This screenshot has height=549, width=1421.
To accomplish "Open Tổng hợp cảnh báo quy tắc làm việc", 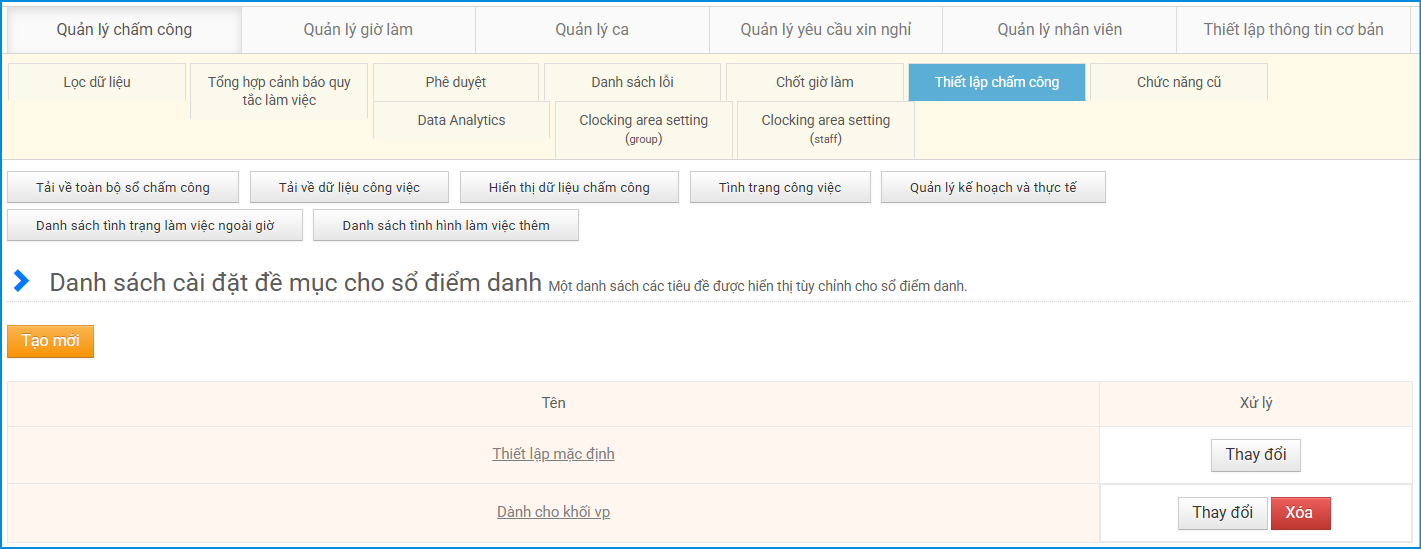I will [x=279, y=91].
